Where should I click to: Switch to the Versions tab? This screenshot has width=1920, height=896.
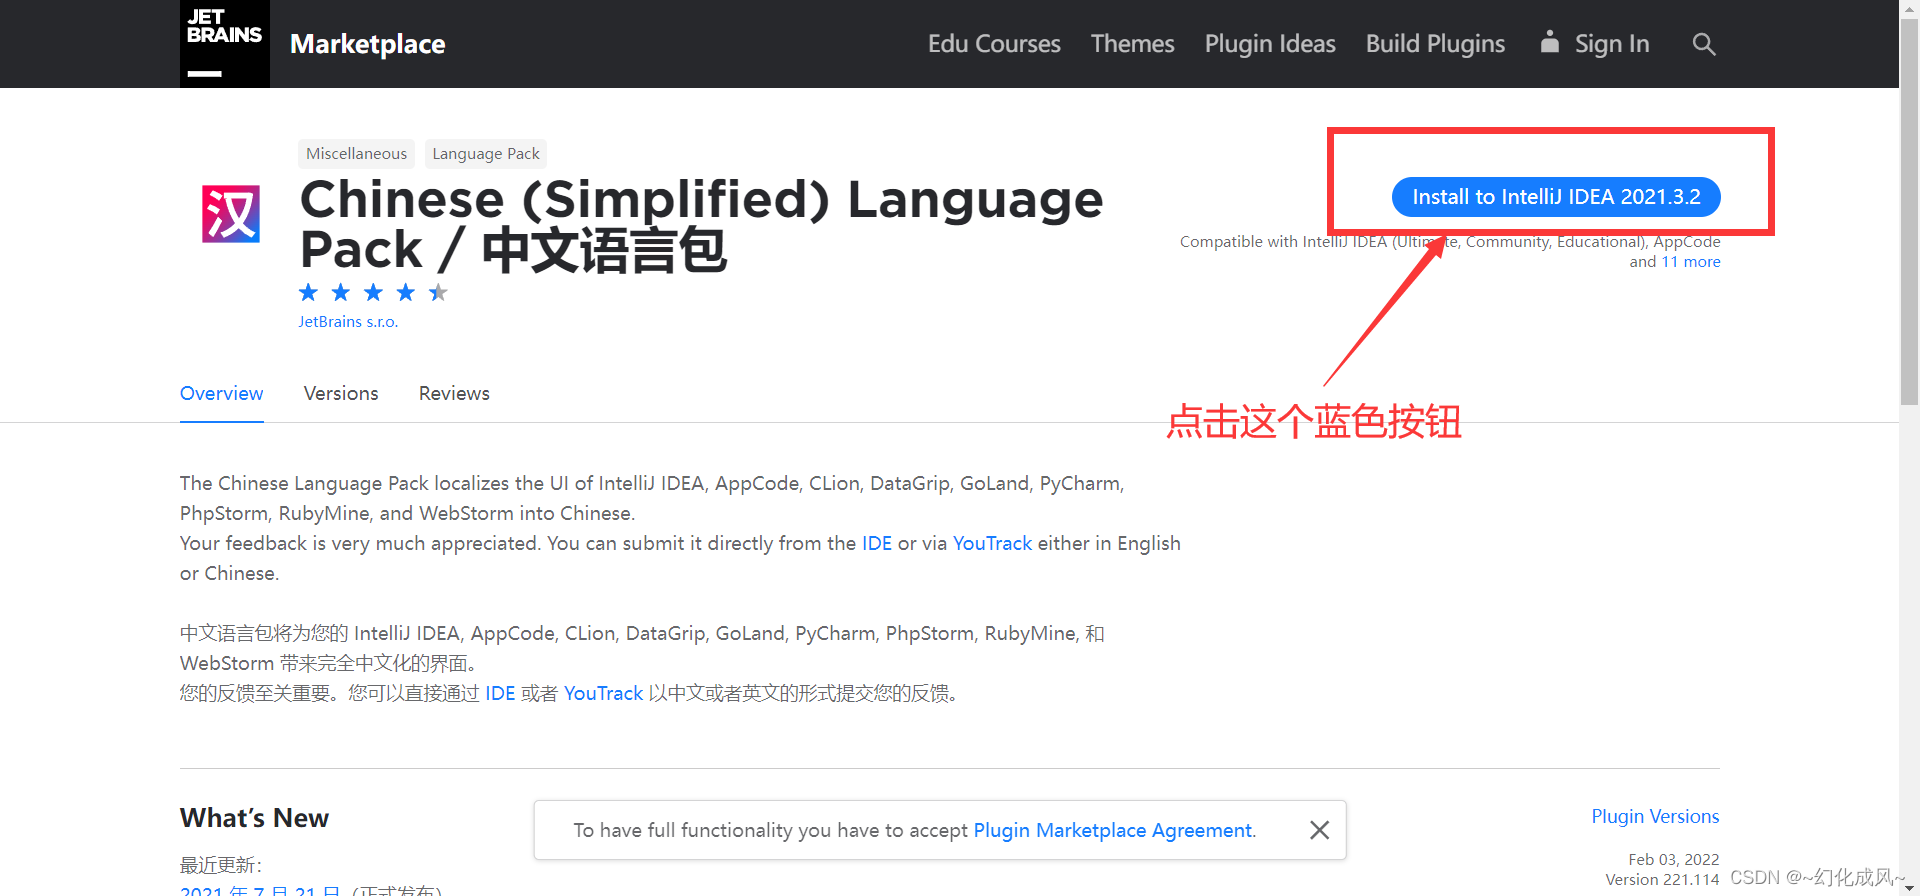tap(341, 394)
